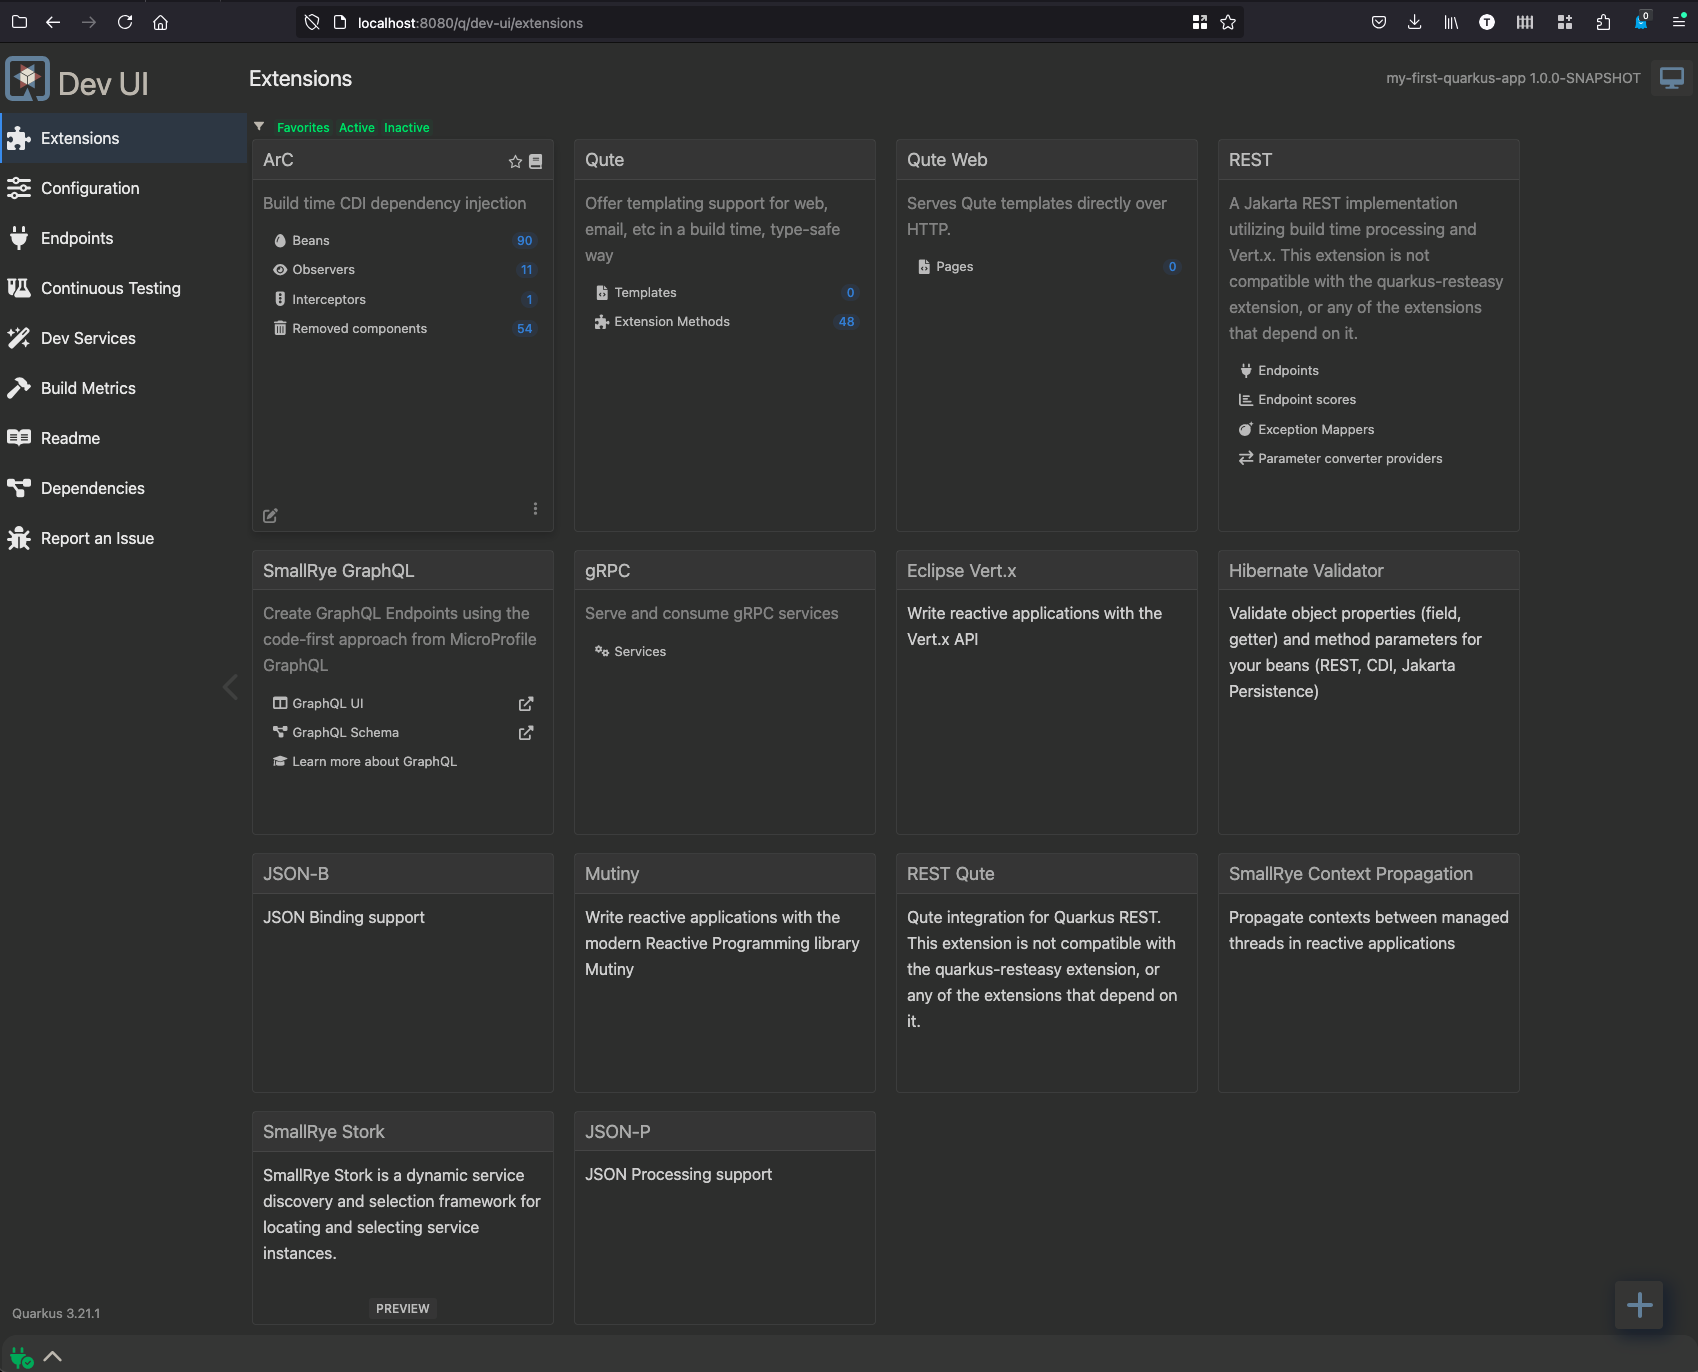Click the browser reload button
Viewport: 1698px width, 1372px height.
pyautogui.click(x=125, y=22)
